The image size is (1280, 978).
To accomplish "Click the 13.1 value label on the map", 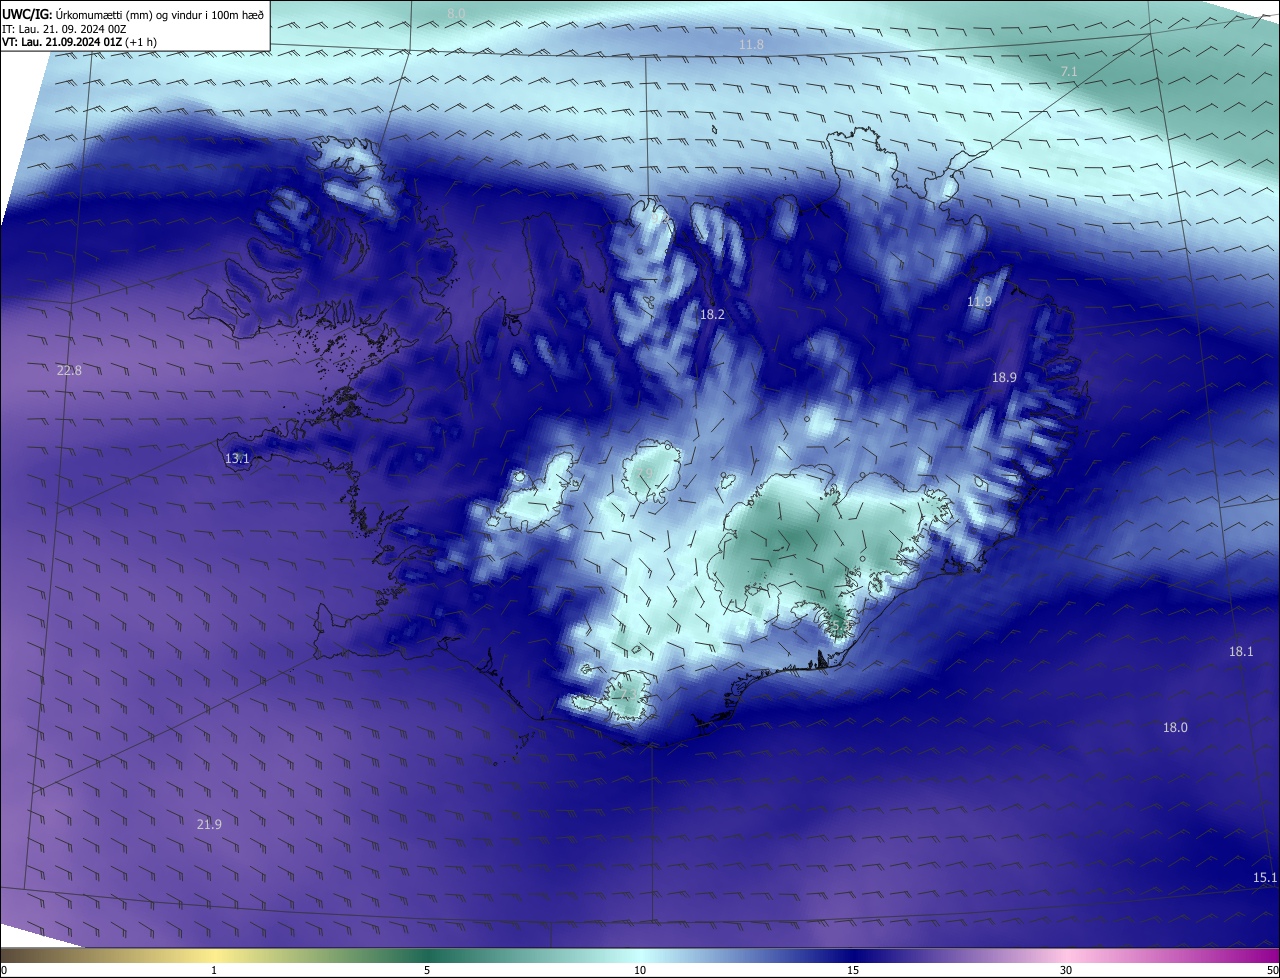I will pos(237,458).
